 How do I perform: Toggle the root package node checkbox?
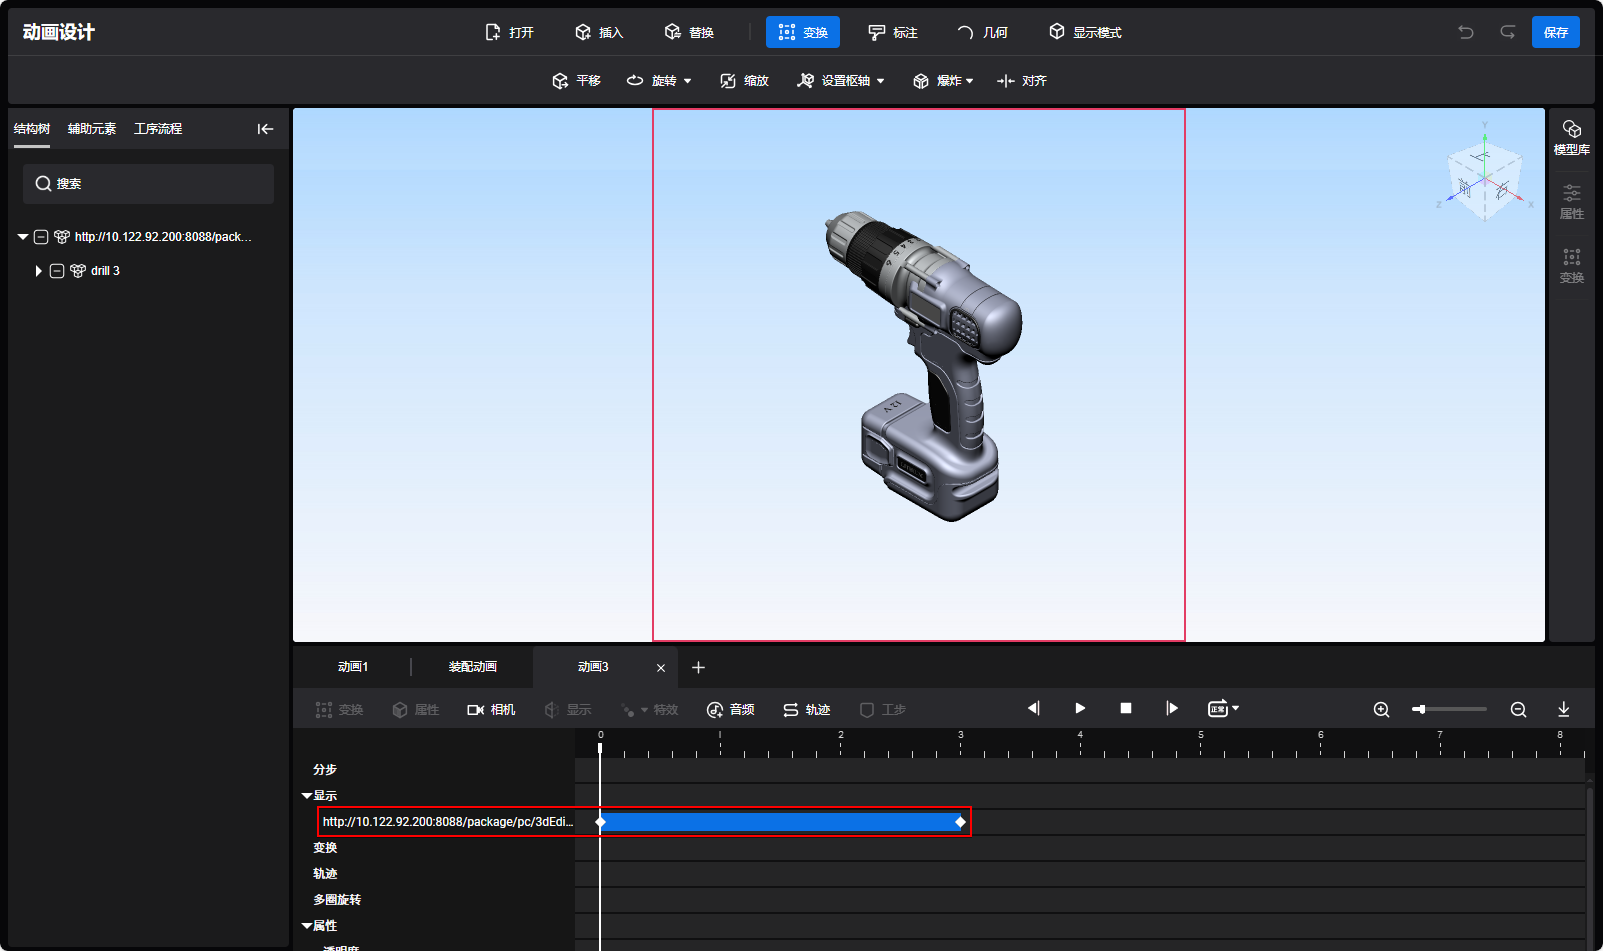41,237
